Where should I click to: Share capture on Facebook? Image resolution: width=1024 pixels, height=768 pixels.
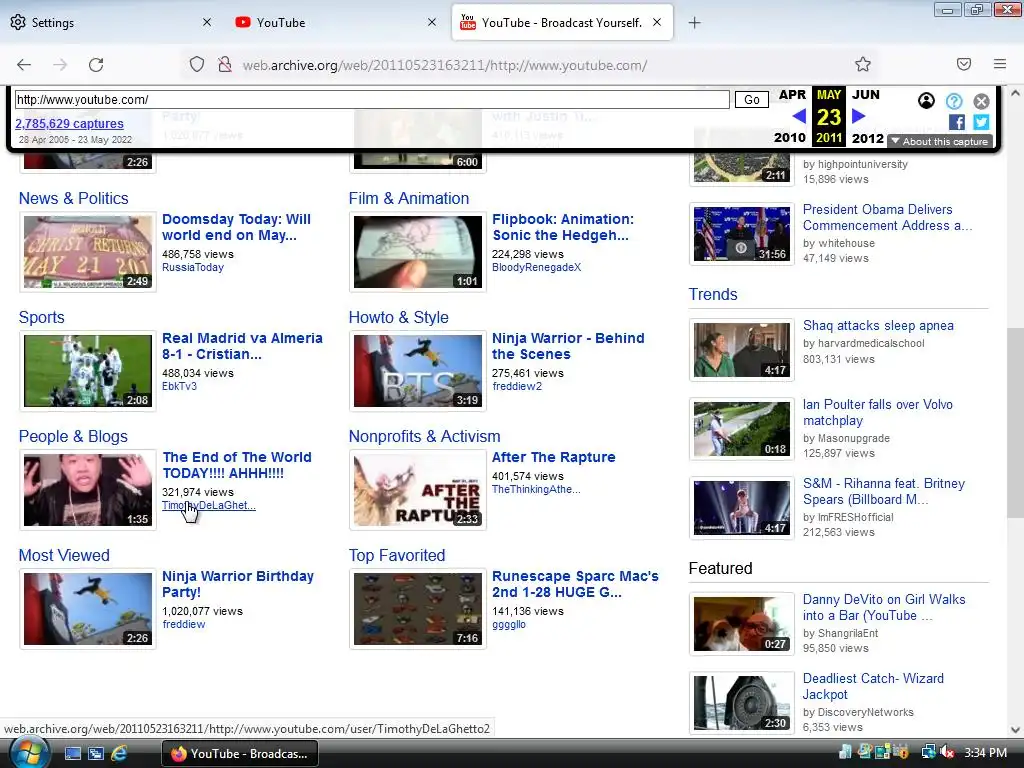957,122
